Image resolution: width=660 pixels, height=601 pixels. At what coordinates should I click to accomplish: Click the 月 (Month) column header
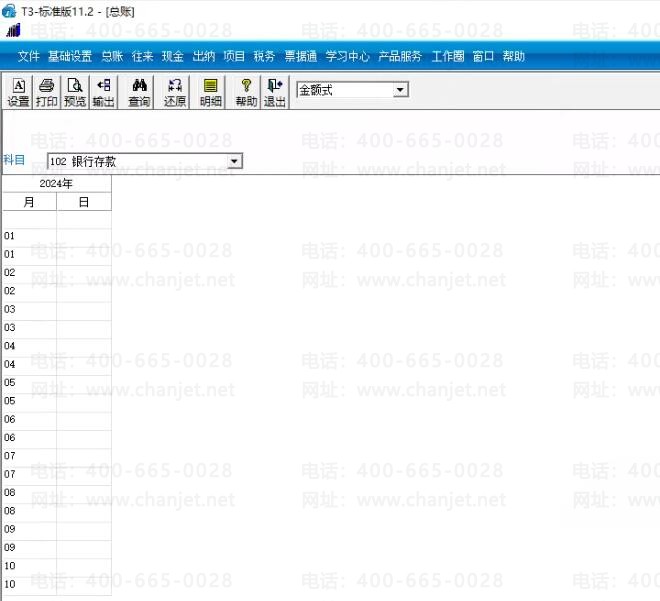[x=29, y=202]
